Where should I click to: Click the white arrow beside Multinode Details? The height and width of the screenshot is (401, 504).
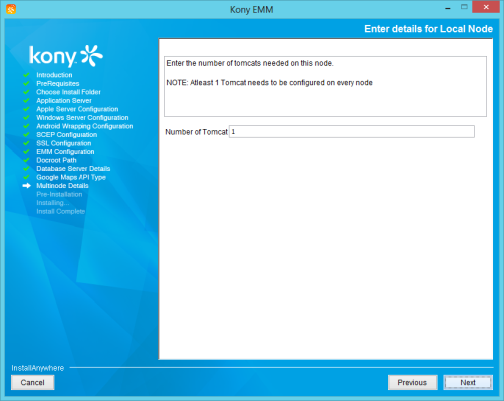coord(27,186)
